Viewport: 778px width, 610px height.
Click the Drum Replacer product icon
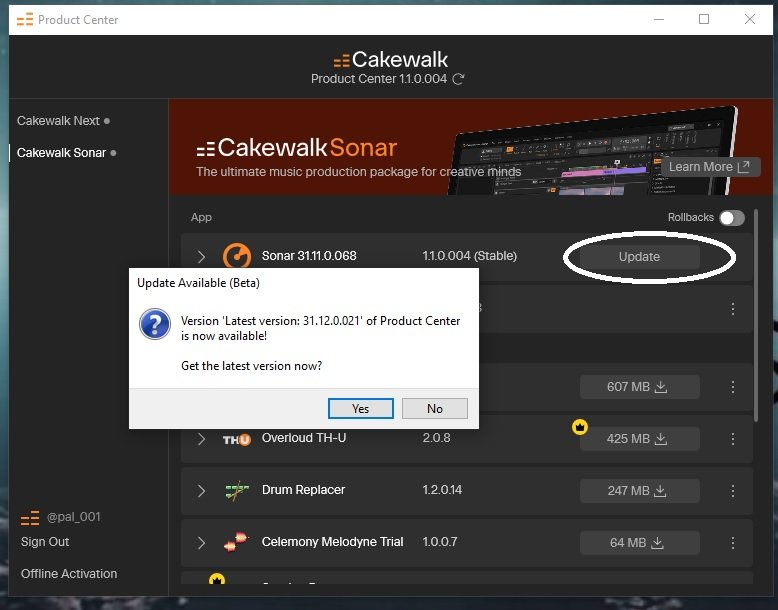(x=237, y=491)
